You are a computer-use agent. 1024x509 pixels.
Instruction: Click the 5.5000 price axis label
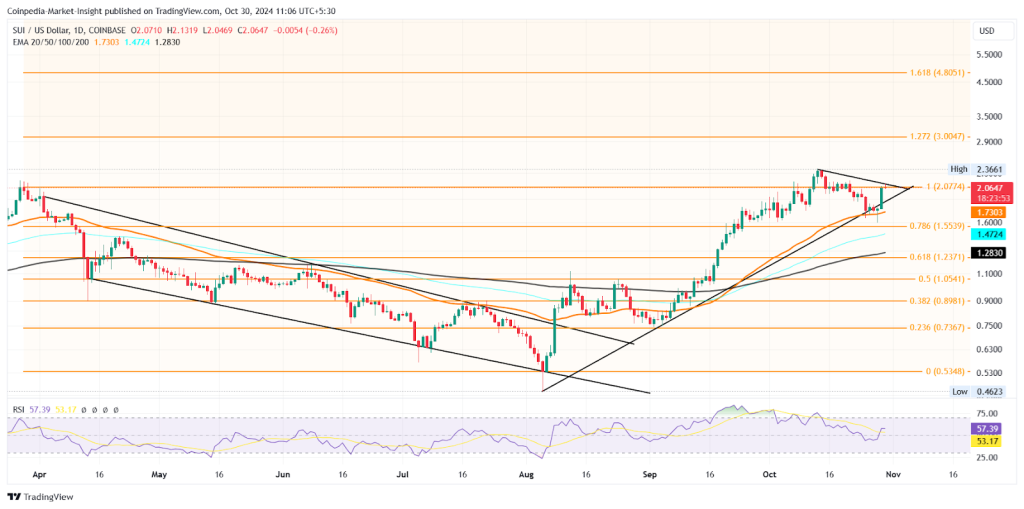pos(989,56)
